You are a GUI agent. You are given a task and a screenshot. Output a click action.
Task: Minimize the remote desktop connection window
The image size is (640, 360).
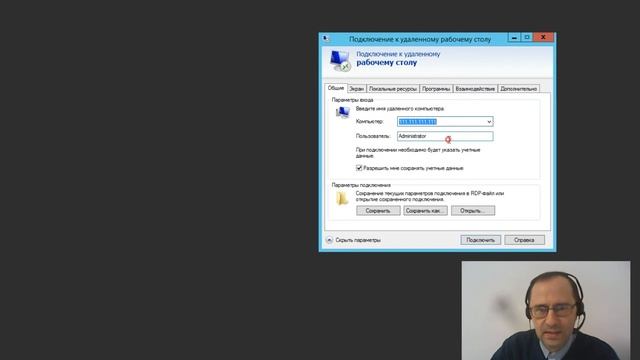pyautogui.click(x=514, y=38)
